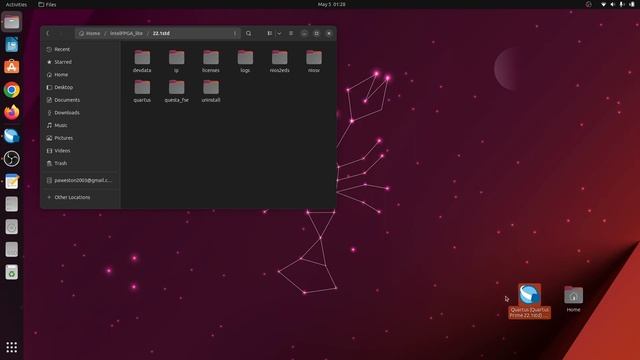Show Applications grid at dock bottom
The height and width of the screenshot is (360, 640).
[x=11, y=347]
